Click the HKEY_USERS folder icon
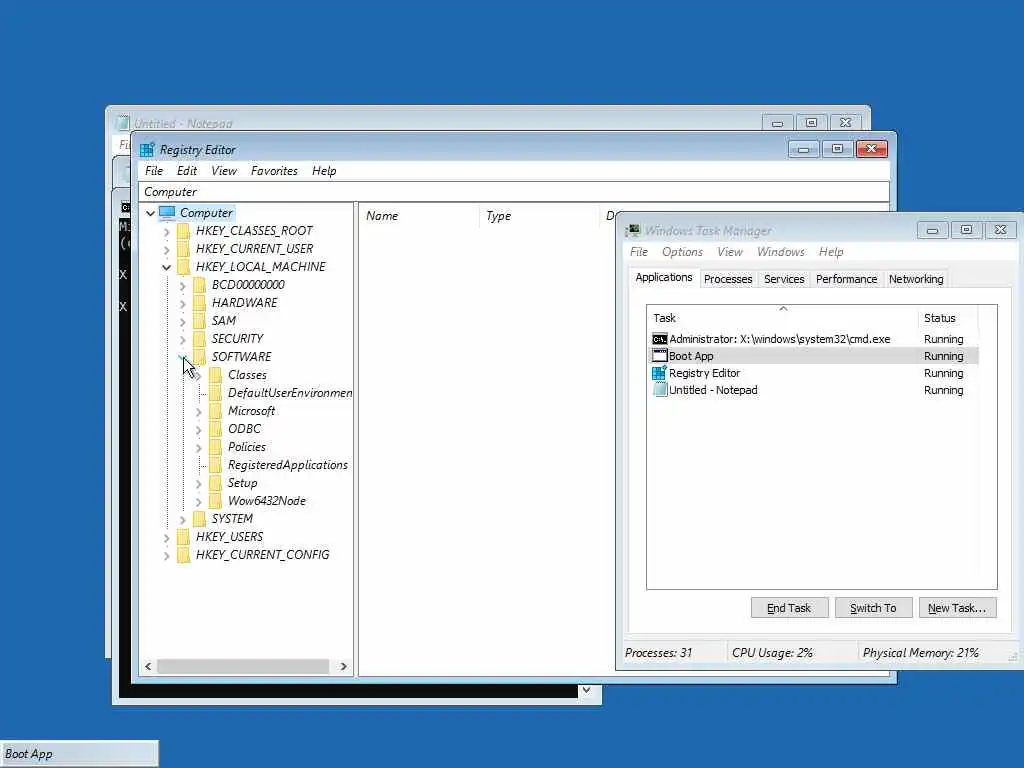 tap(184, 537)
